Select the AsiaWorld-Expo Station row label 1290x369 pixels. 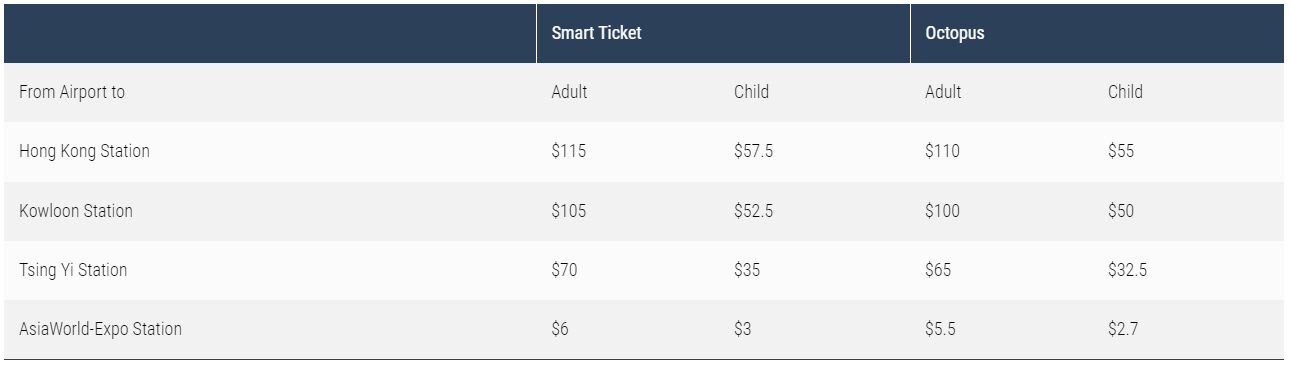tap(100, 329)
